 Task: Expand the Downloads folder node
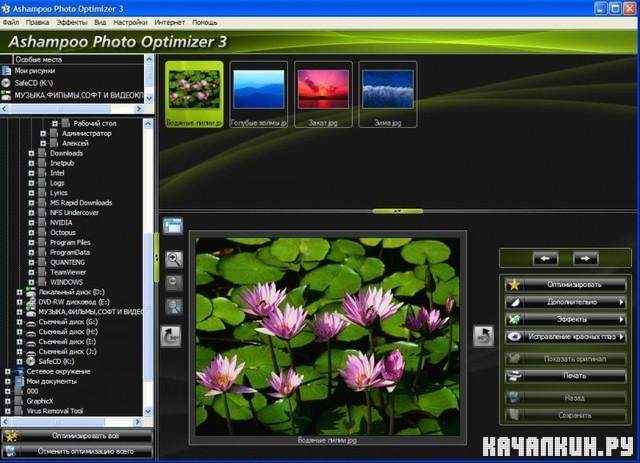click(x=31, y=154)
